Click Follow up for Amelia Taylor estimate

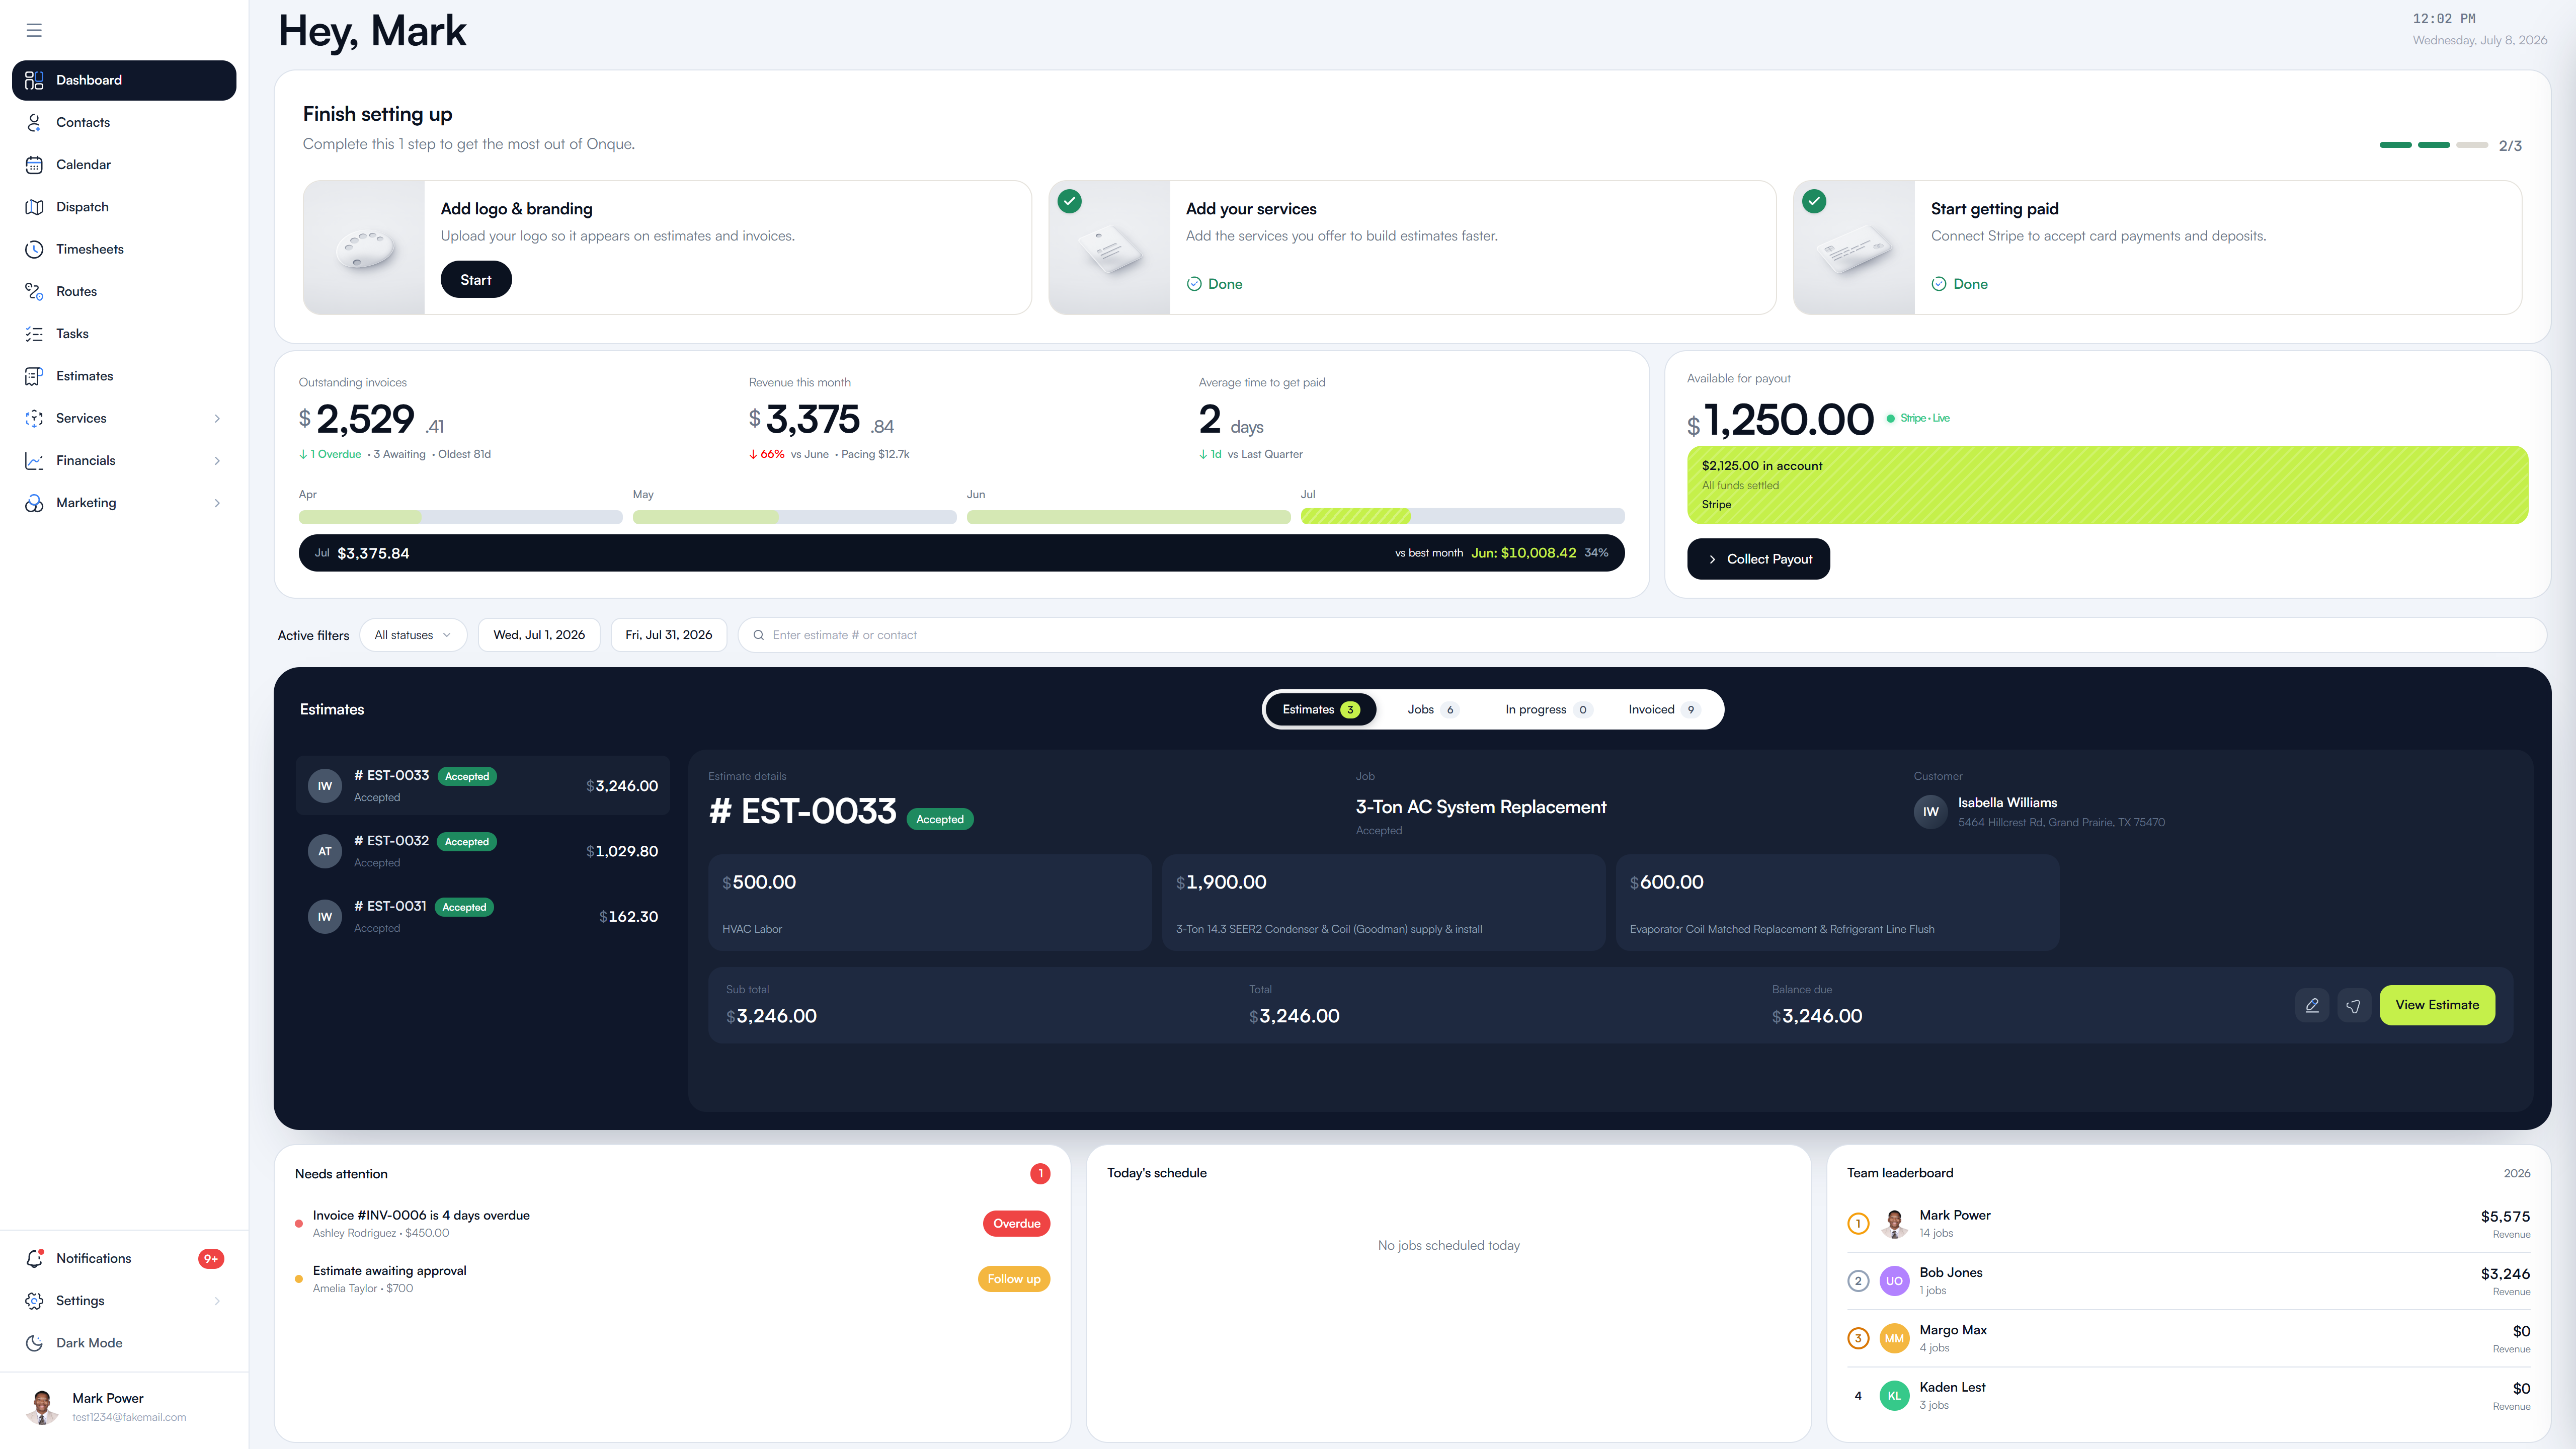pos(1014,1279)
